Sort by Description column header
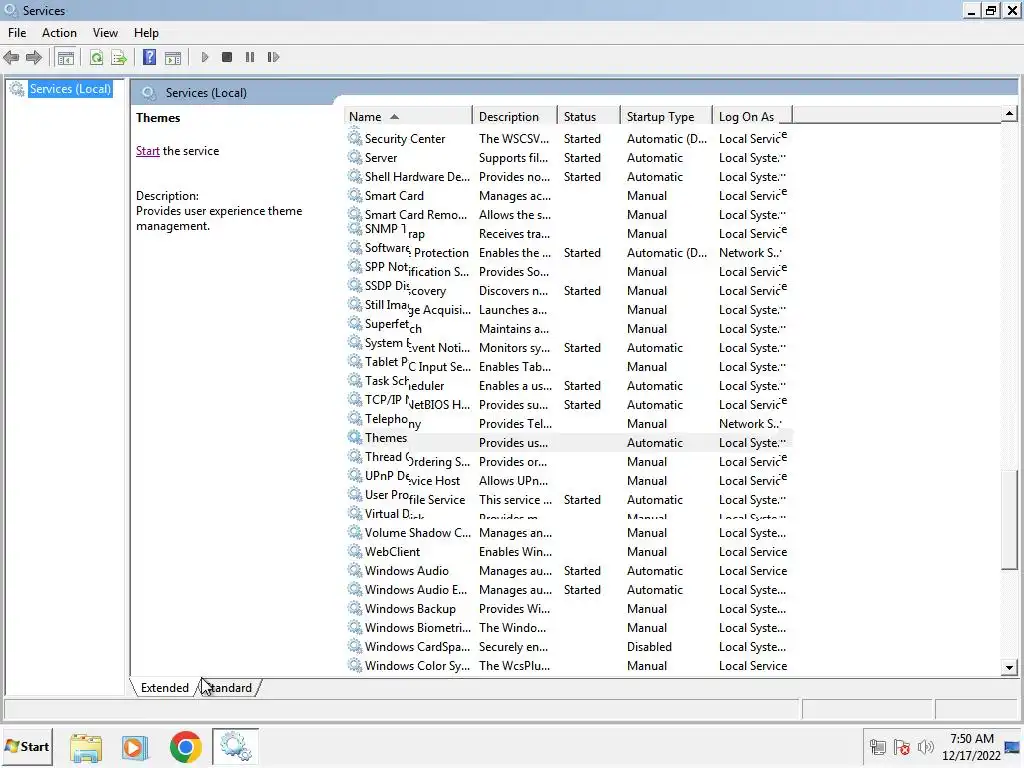The image size is (1024, 768). coord(515,116)
